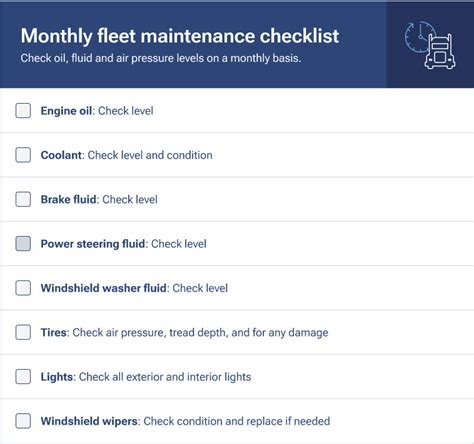
Task: Check off Windshield washer fluid
Action: [23, 288]
